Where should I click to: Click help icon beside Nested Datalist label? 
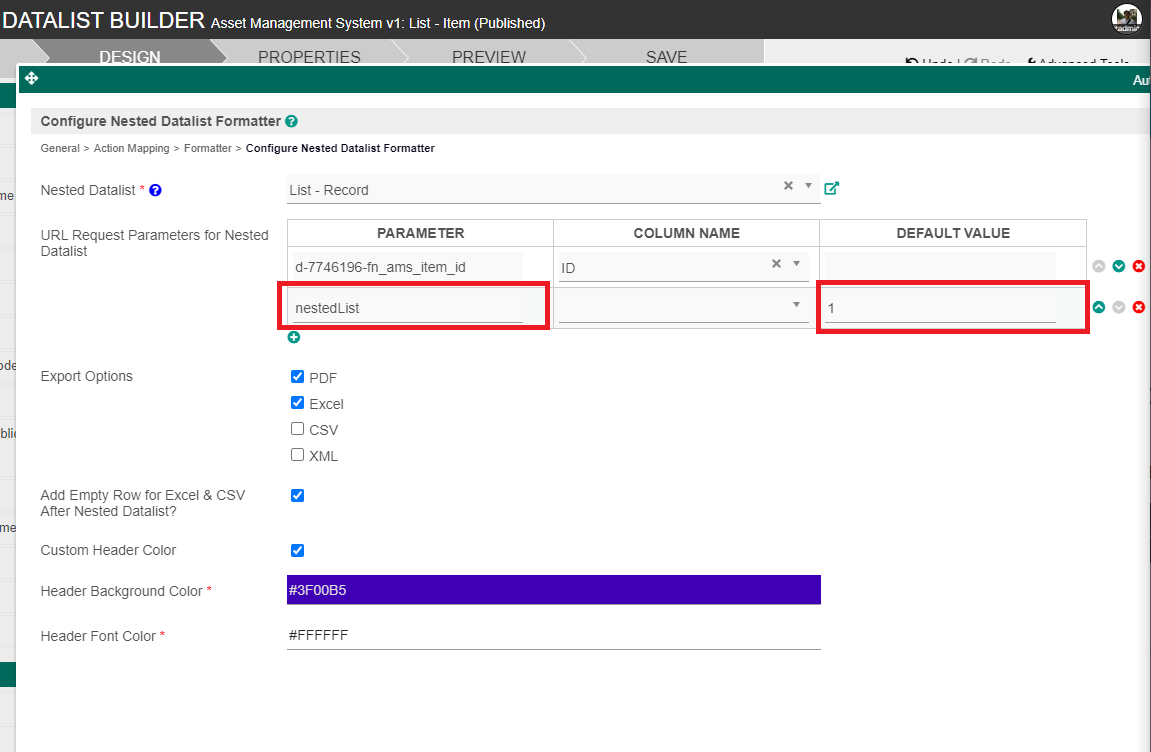[156, 190]
